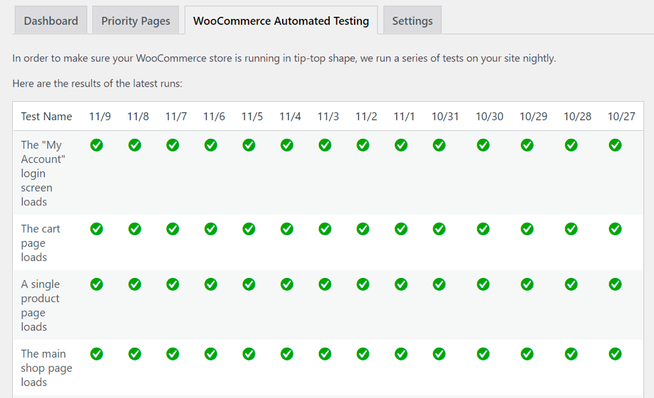Click the 11/7 checkmark for single product page
Viewport: 654px width, 398px height.
(x=173, y=284)
